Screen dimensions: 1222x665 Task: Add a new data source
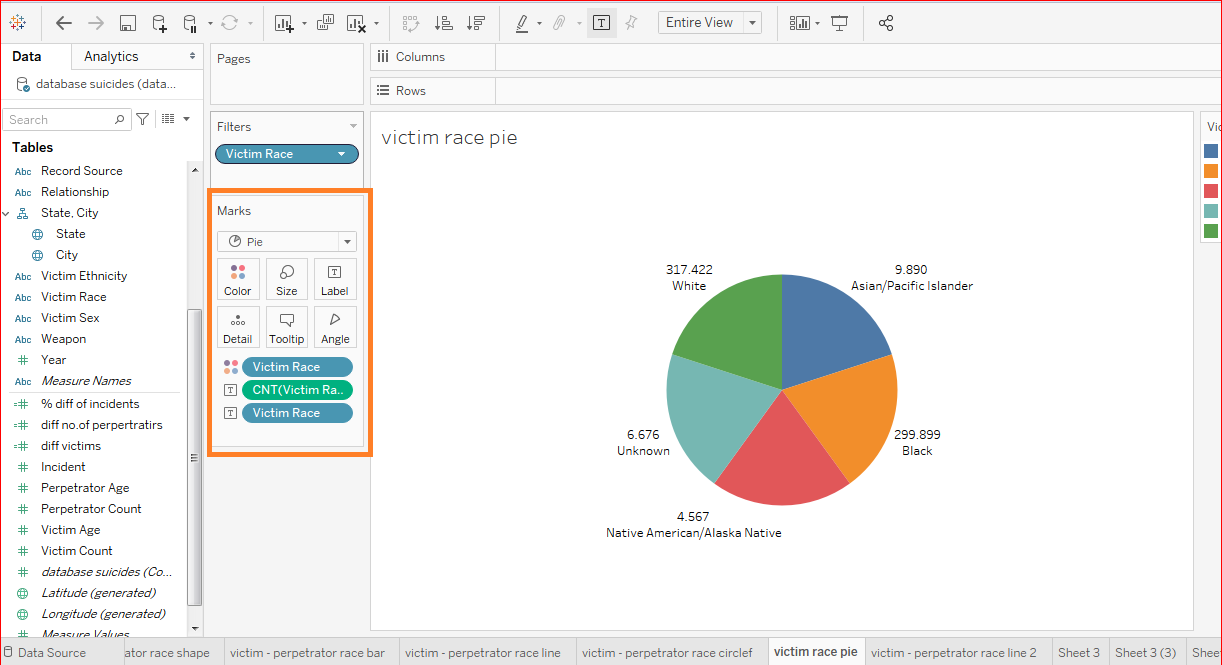(159, 22)
